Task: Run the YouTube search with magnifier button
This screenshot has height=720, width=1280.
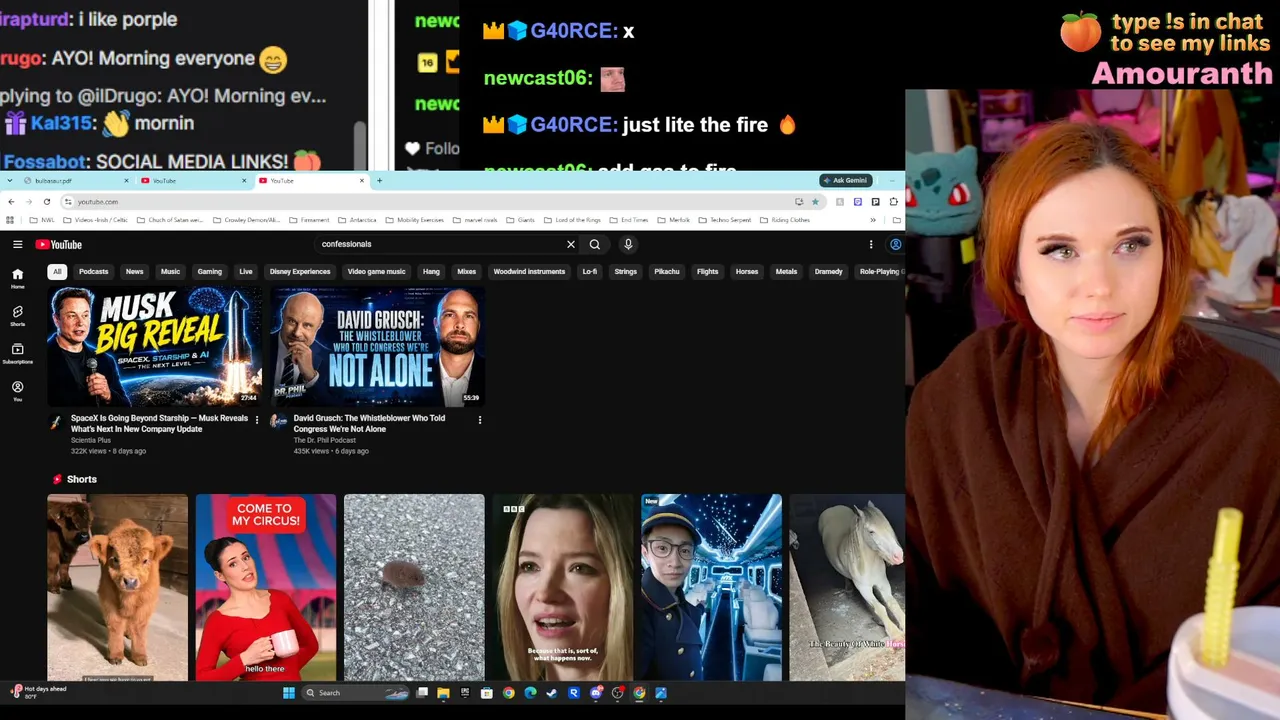Action: pos(595,244)
